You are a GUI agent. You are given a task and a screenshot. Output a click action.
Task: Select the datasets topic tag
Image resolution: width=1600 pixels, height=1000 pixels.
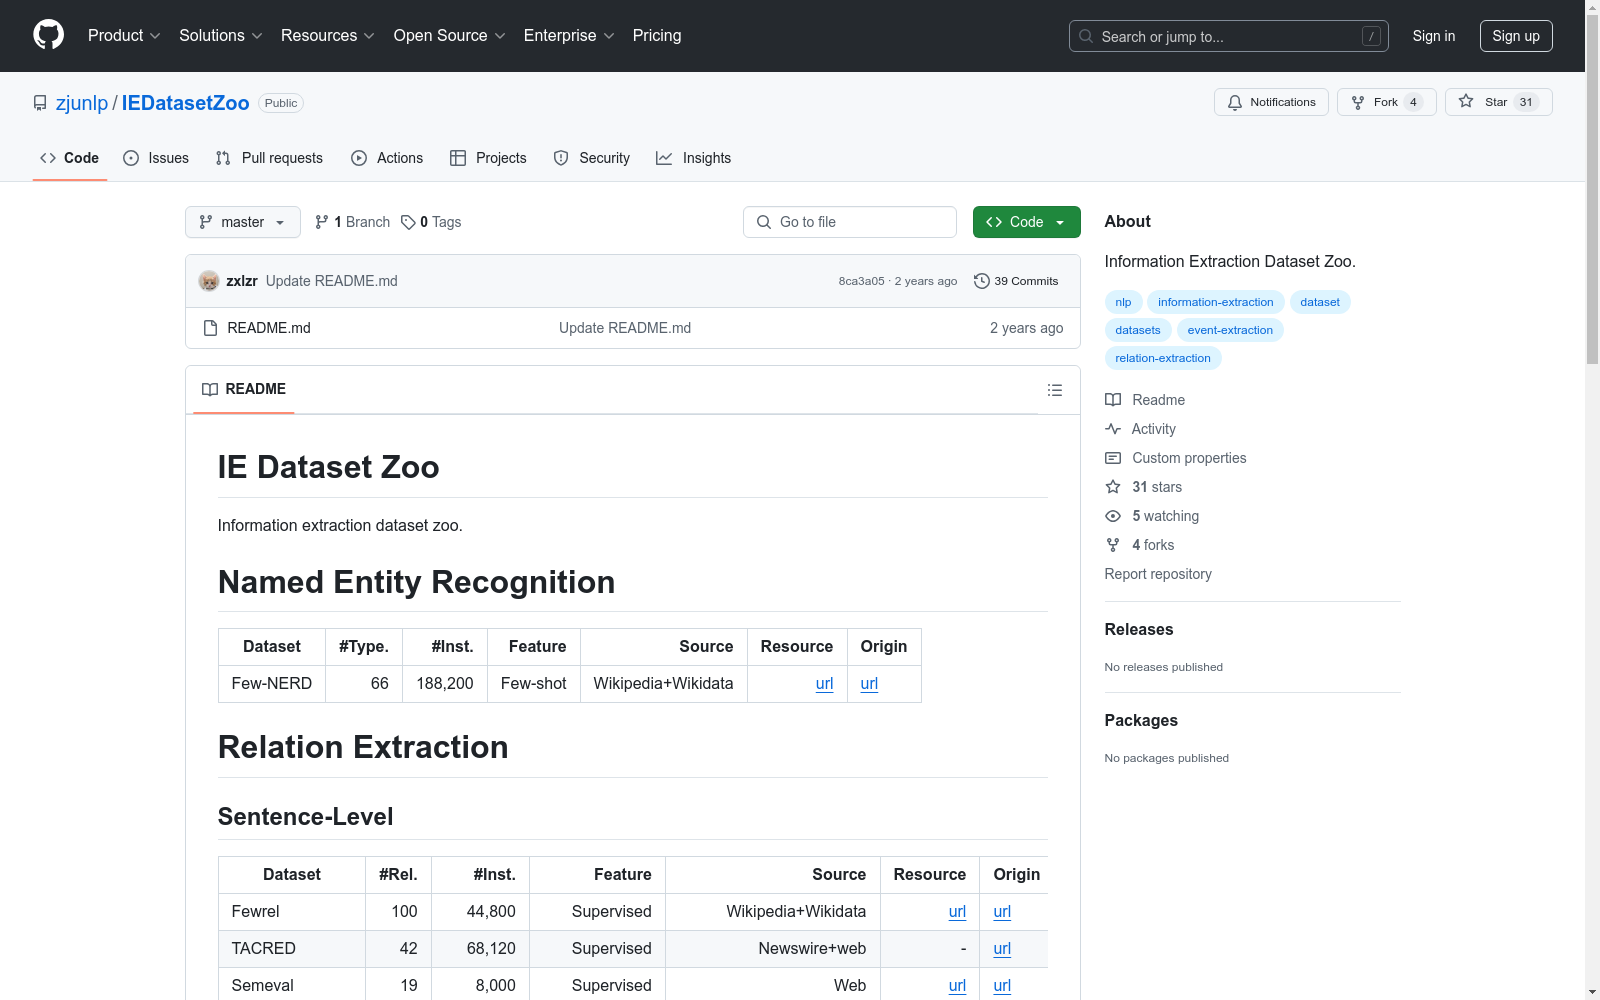click(1138, 330)
